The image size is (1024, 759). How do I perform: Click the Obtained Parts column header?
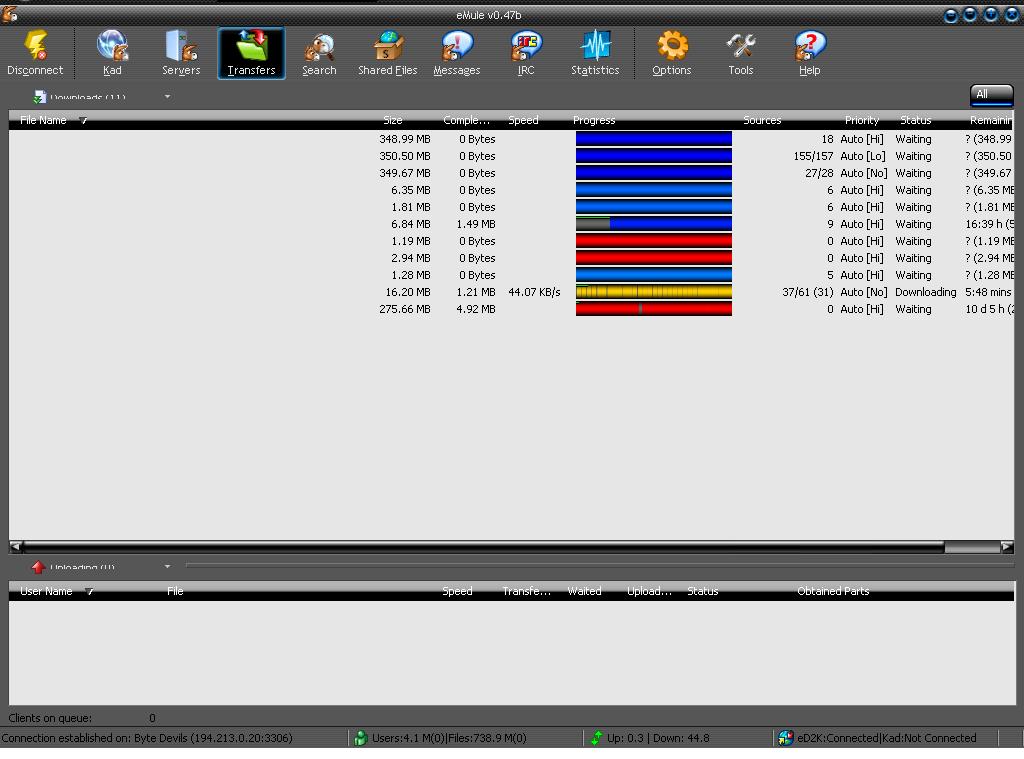pyautogui.click(x=833, y=591)
